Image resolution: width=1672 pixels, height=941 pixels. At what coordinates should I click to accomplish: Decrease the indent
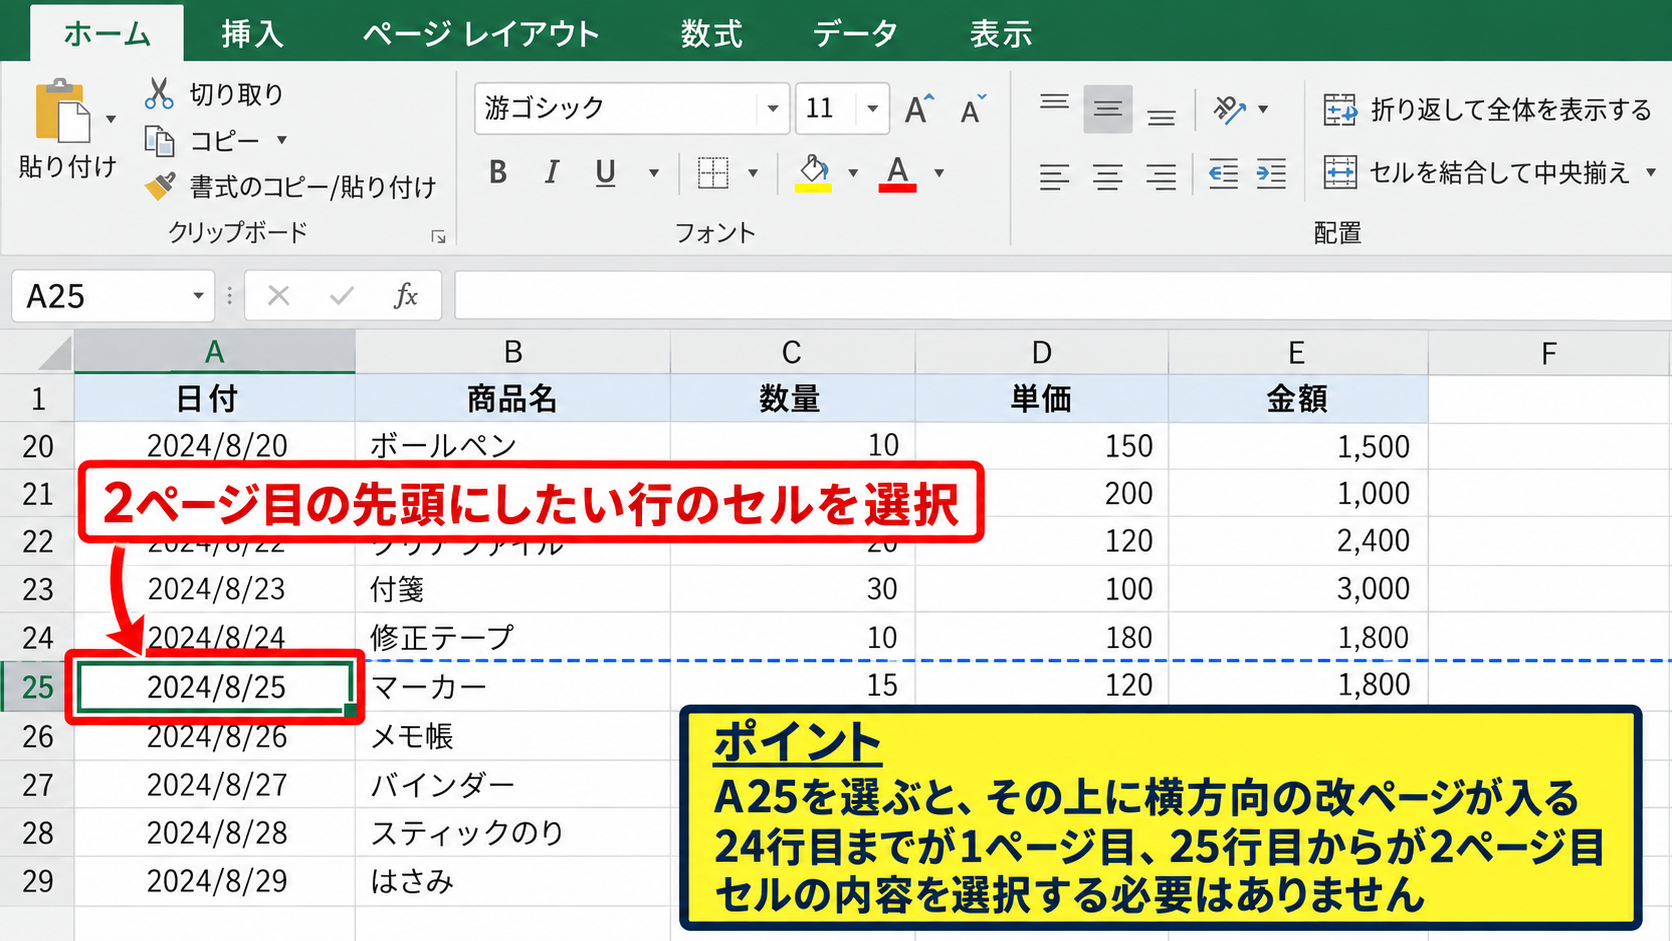click(x=1223, y=174)
